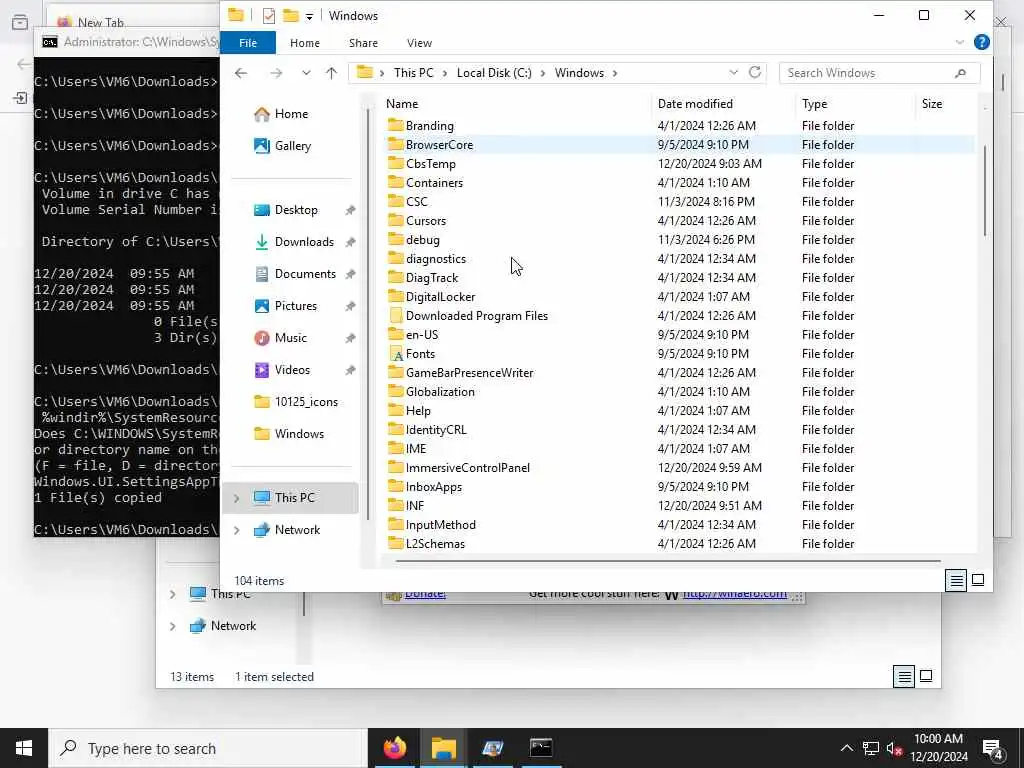Open the Start menu
This screenshot has width=1024, height=768.
click(24, 748)
